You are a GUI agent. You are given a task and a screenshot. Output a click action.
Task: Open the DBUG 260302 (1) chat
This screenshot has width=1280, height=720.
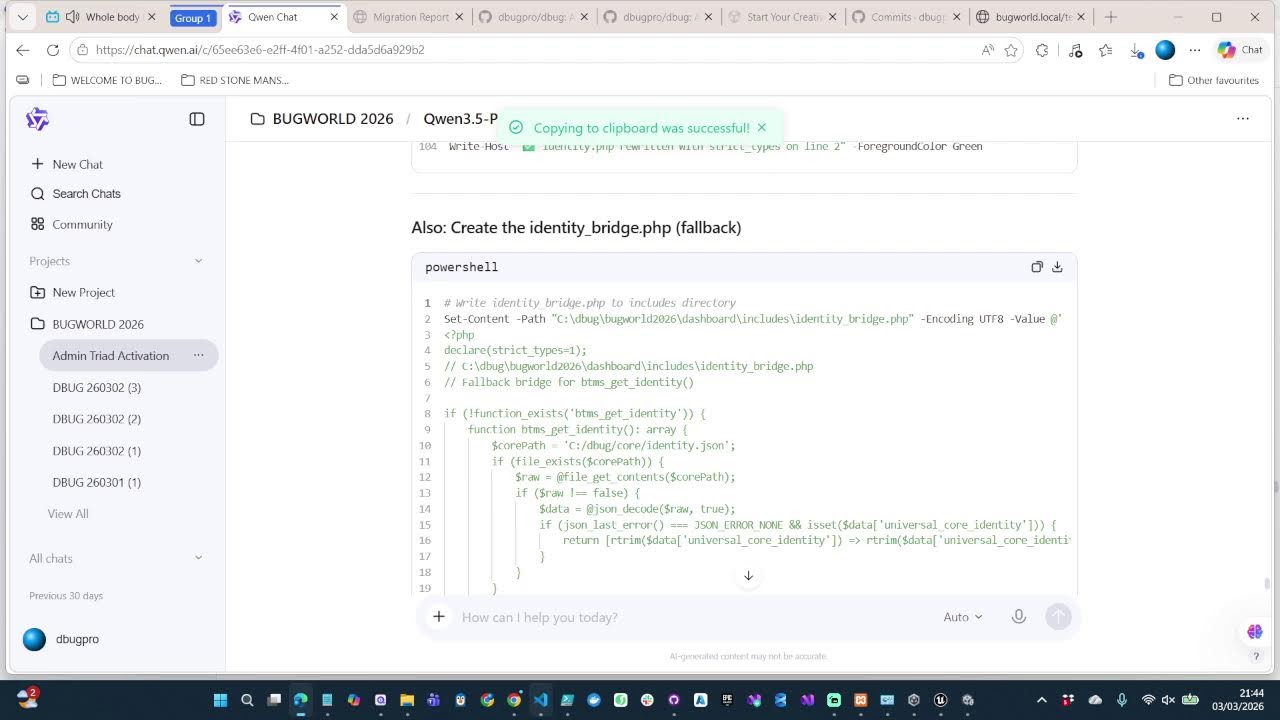(x=97, y=451)
